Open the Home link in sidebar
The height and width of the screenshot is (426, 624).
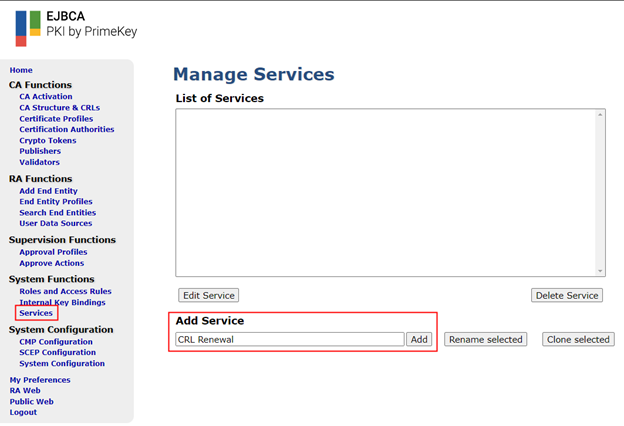click(x=21, y=70)
